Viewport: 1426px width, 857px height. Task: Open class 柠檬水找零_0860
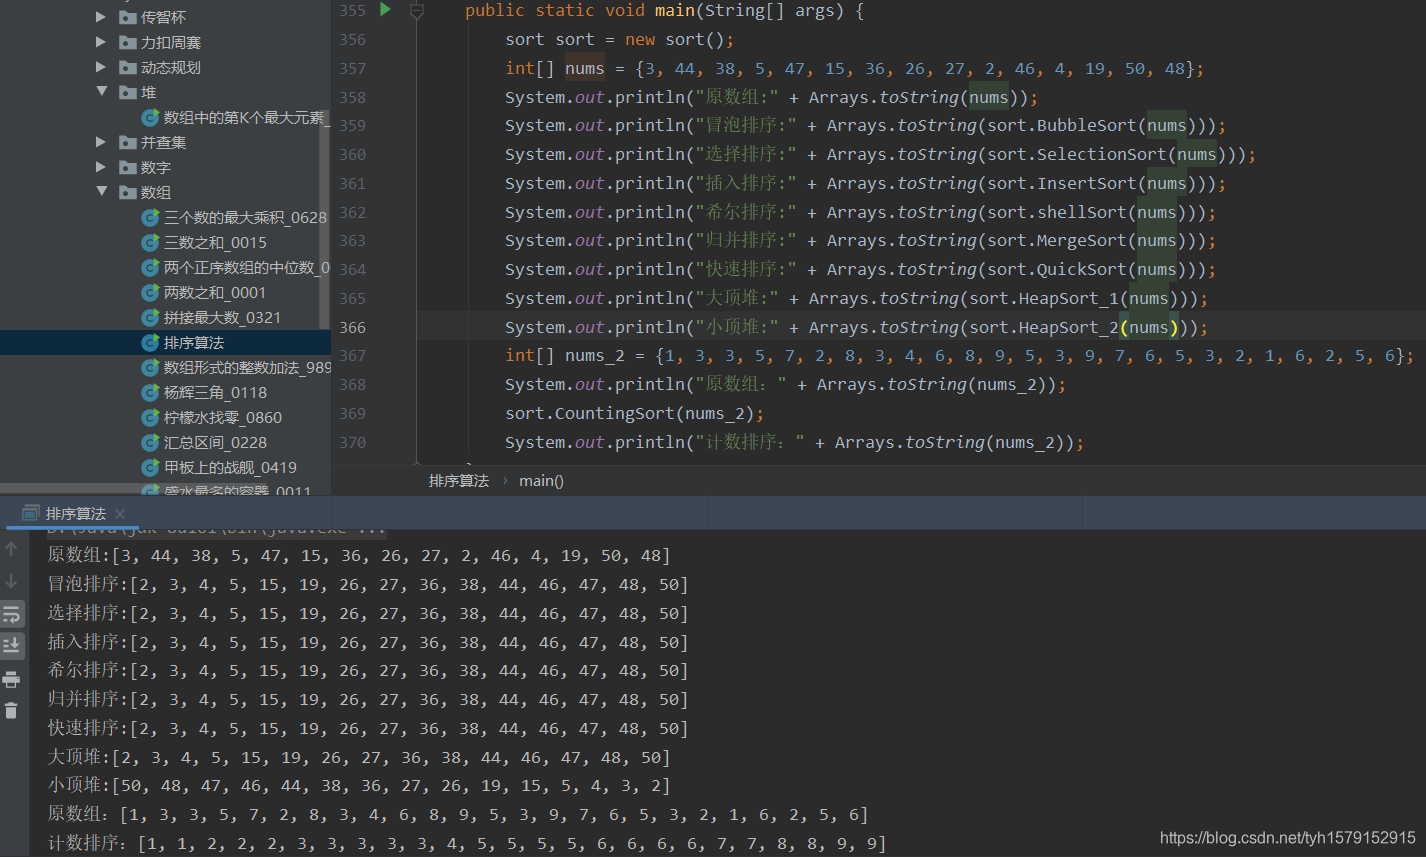(x=223, y=417)
